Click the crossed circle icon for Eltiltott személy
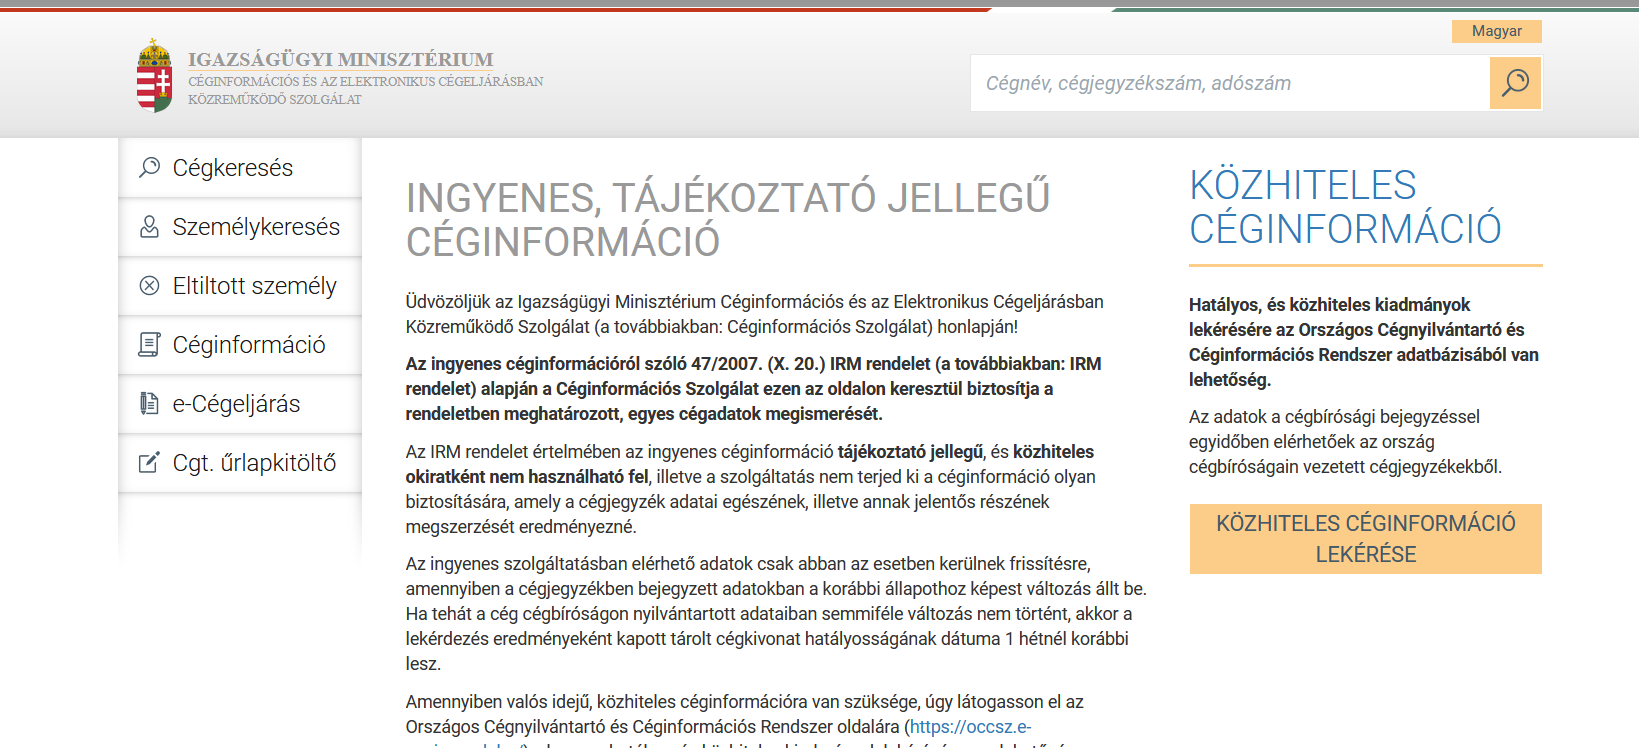Image resolution: width=1639 pixels, height=748 pixels. click(150, 286)
